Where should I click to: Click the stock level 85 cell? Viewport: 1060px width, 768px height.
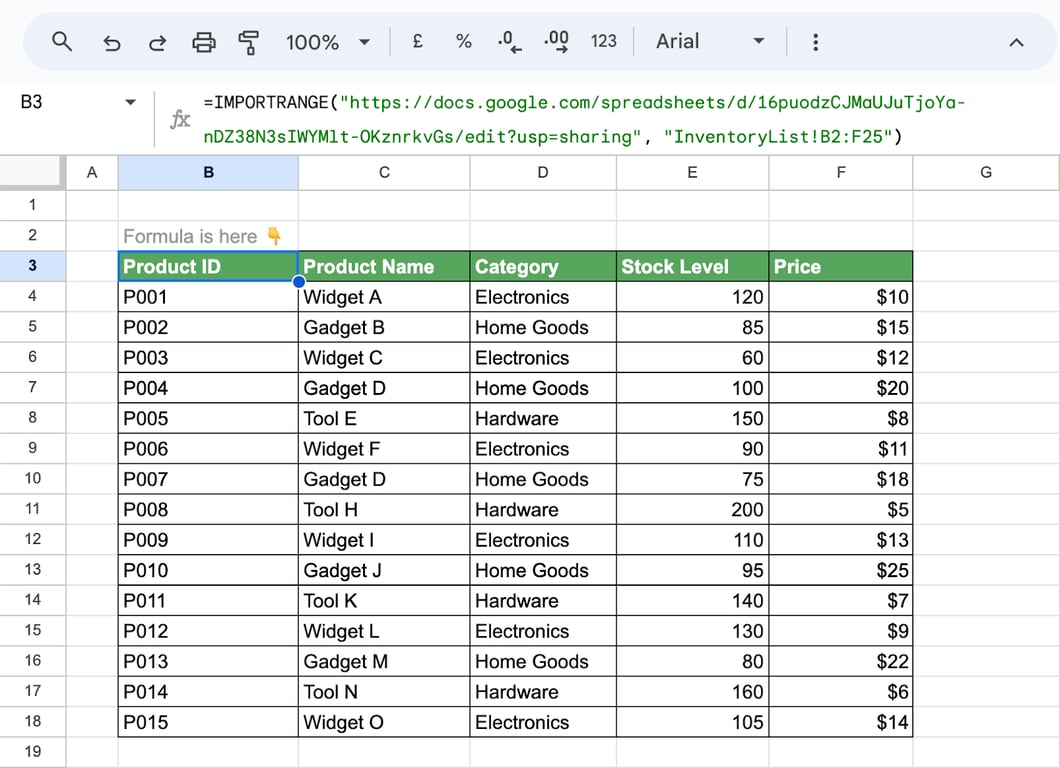(692, 327)
